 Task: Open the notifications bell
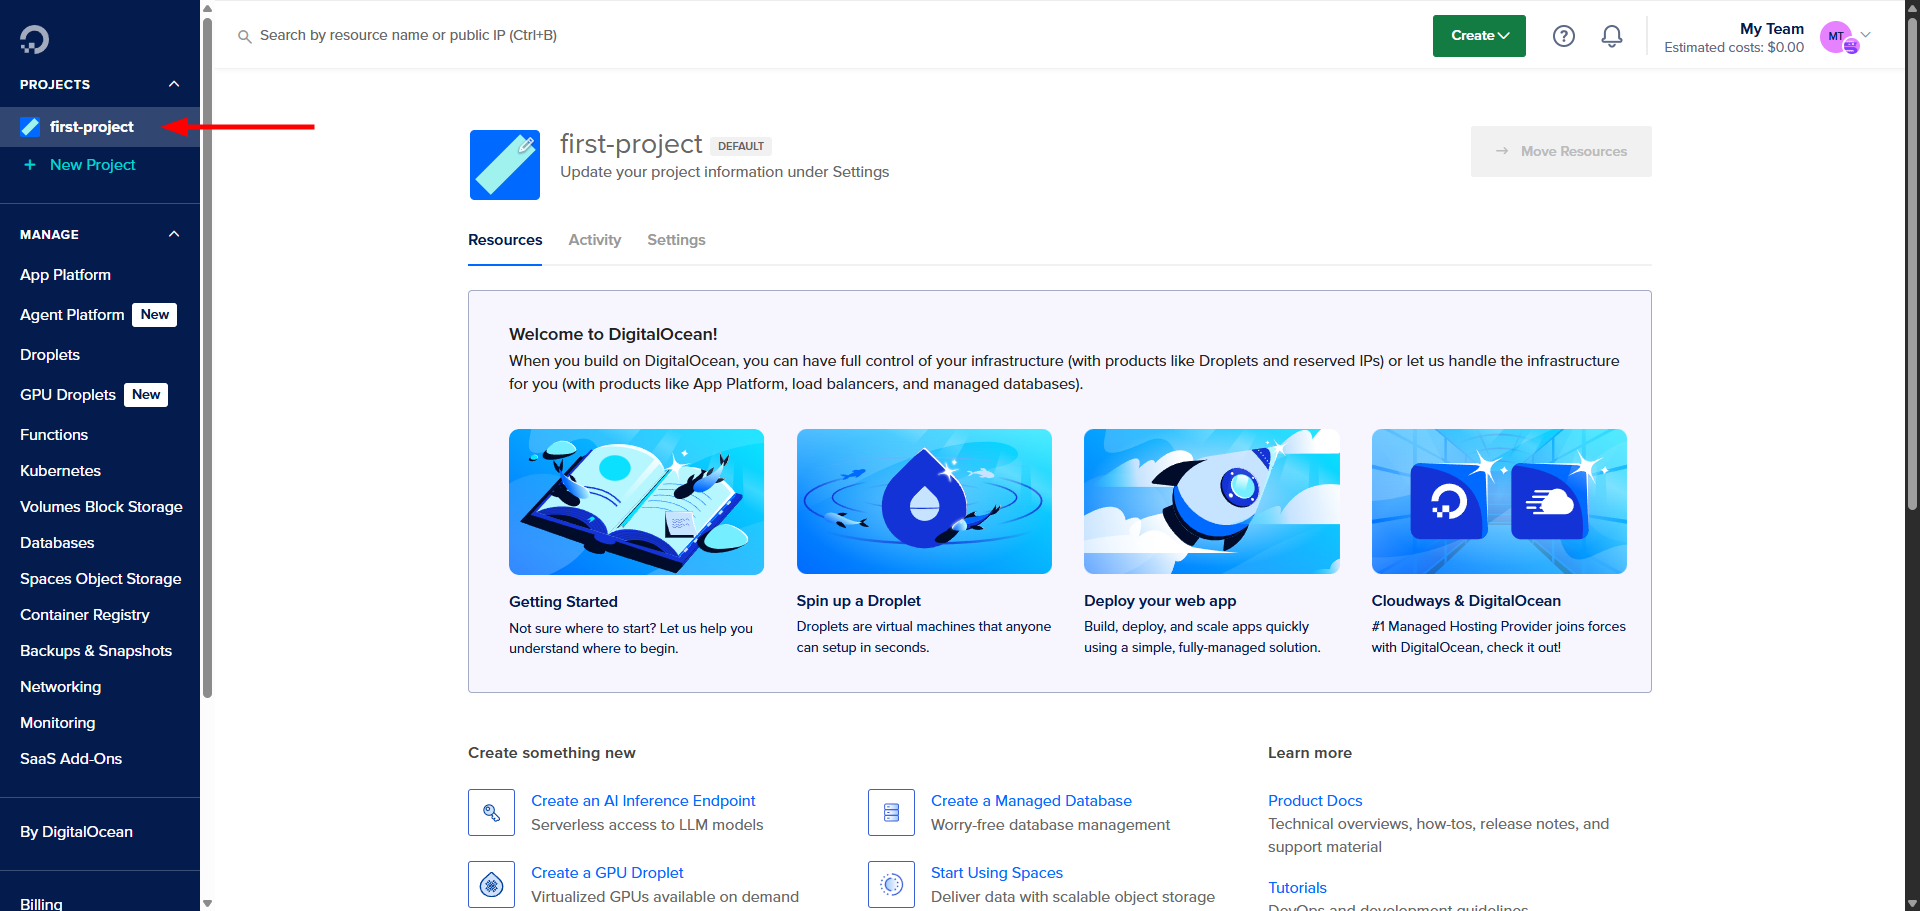(x=1611, y=35)
